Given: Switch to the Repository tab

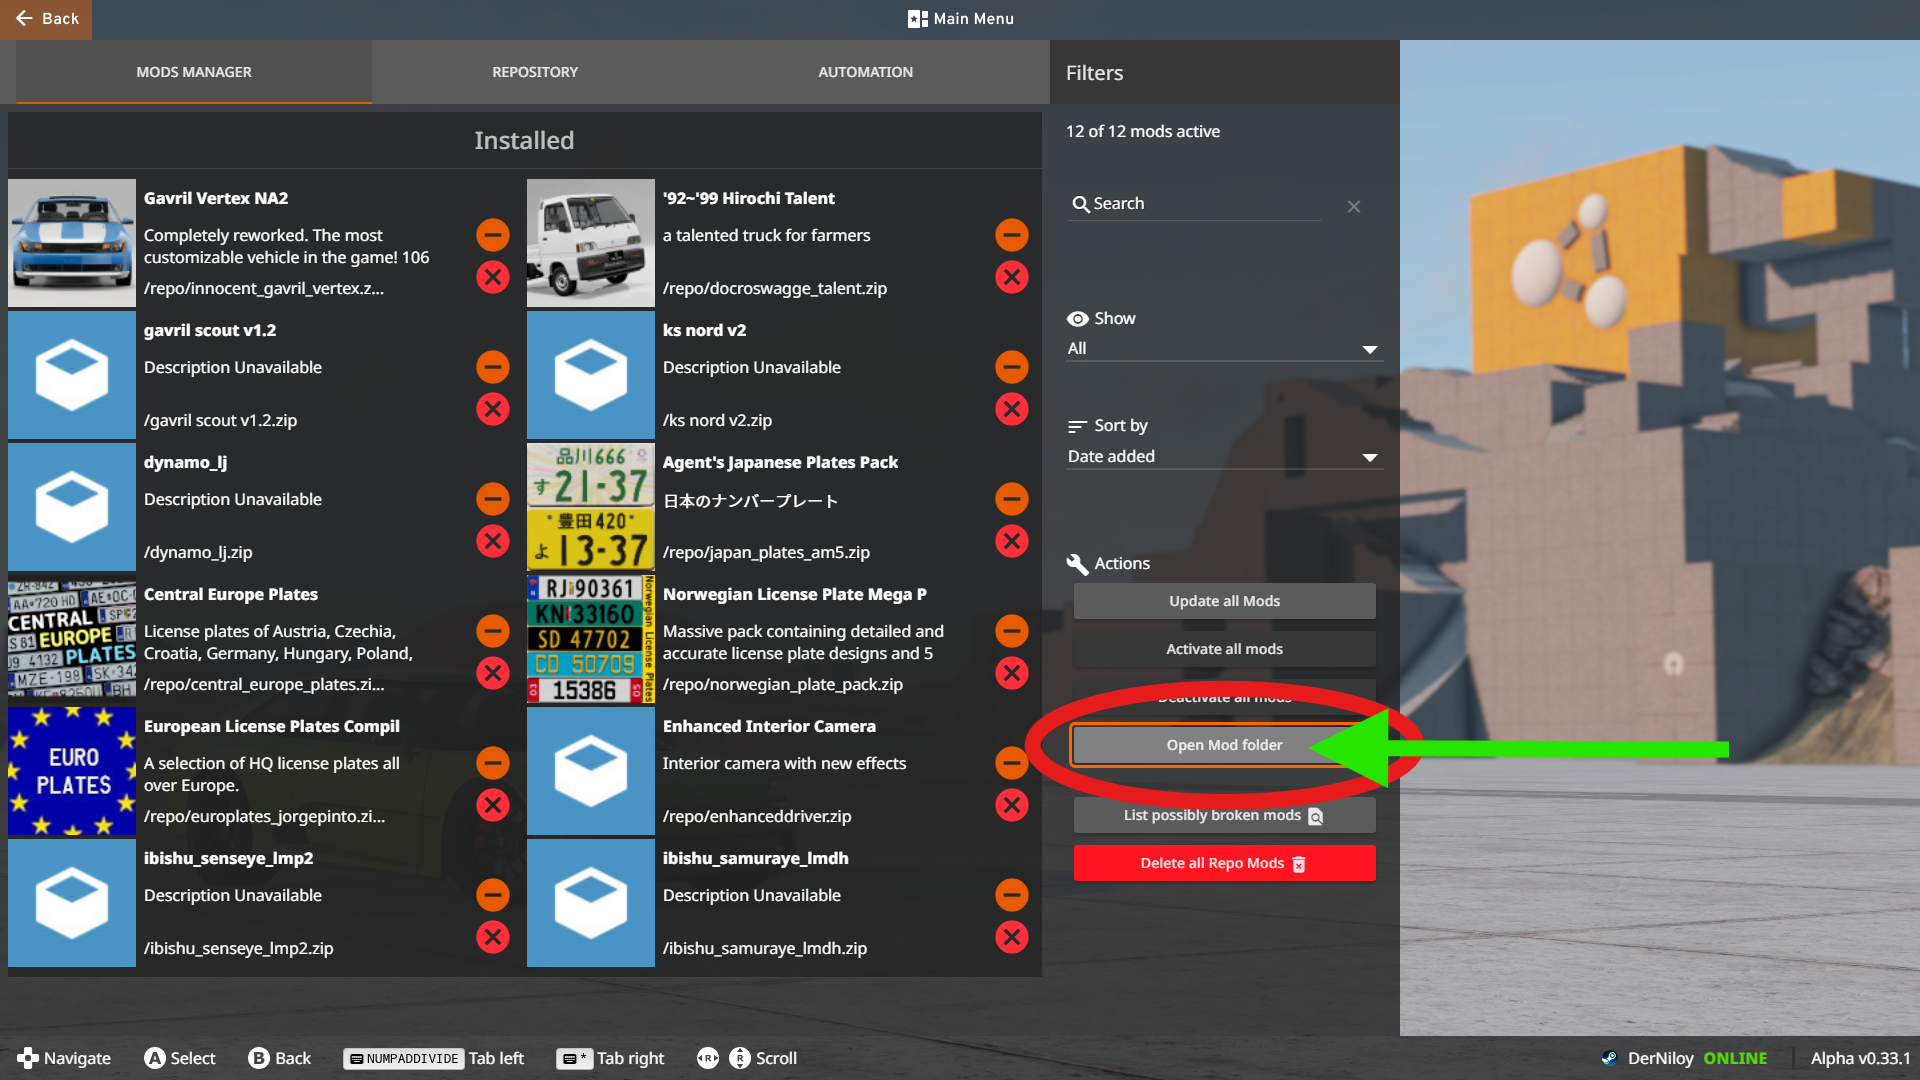Looking at the screenshot, I should point(534,72).
